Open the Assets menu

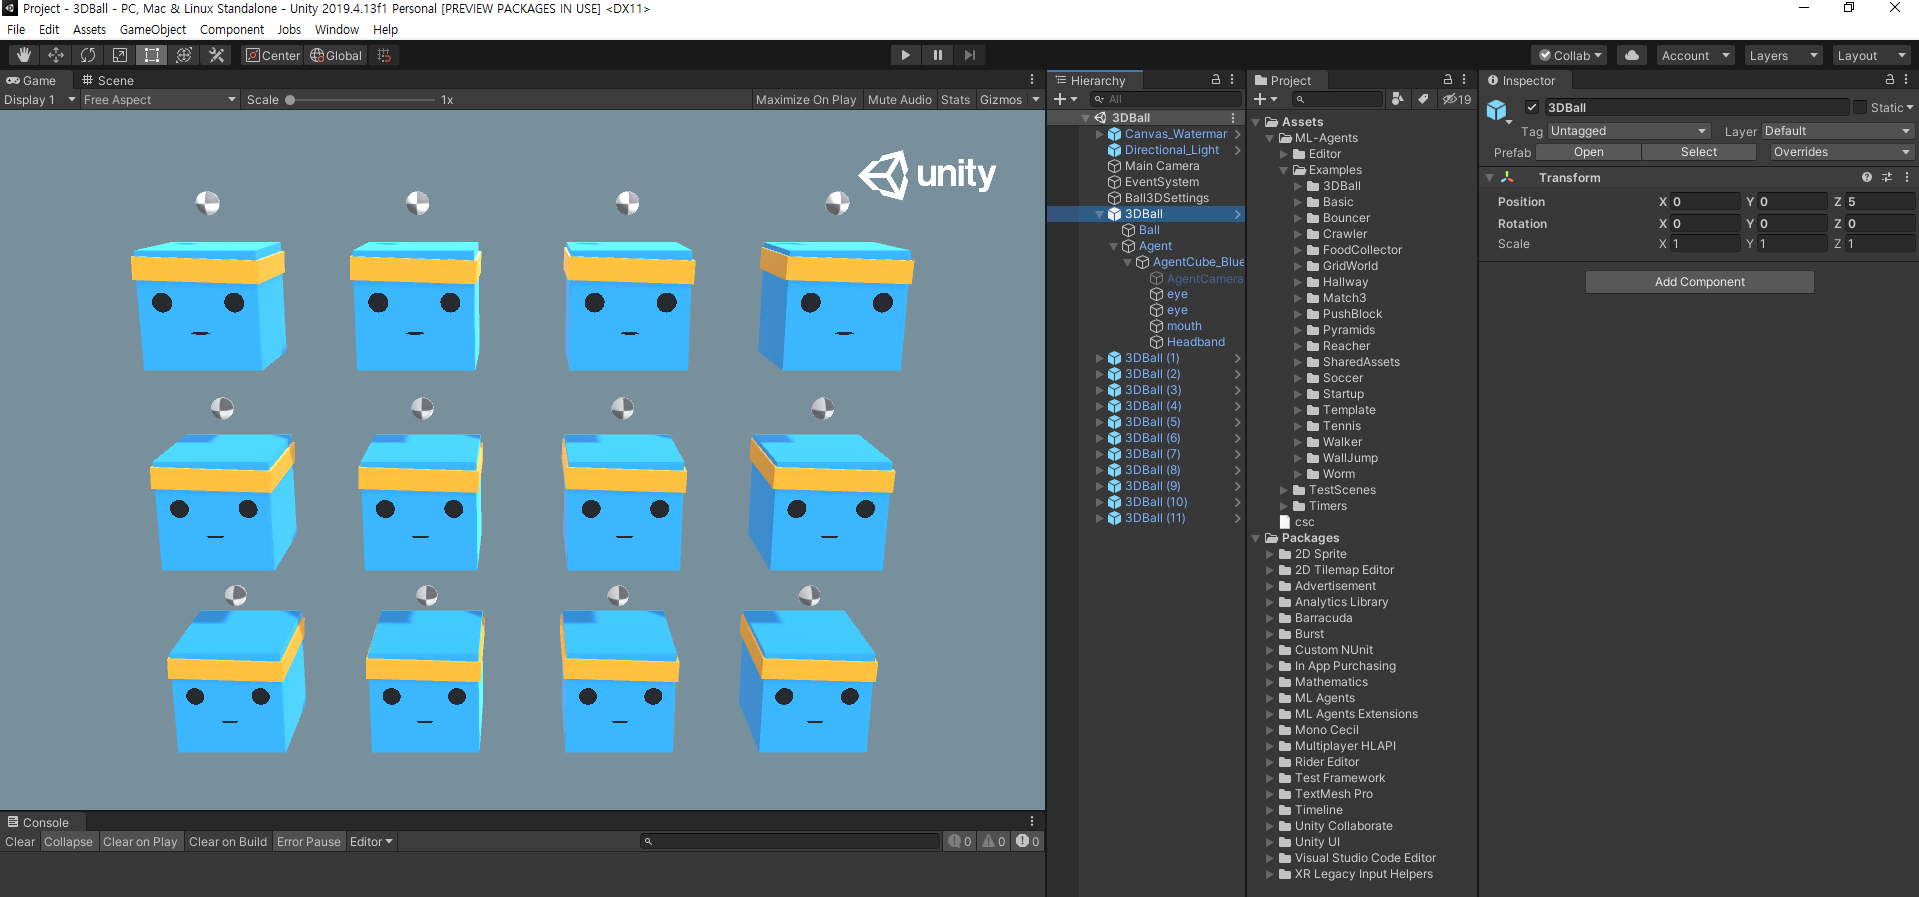(x=89, y=29)
